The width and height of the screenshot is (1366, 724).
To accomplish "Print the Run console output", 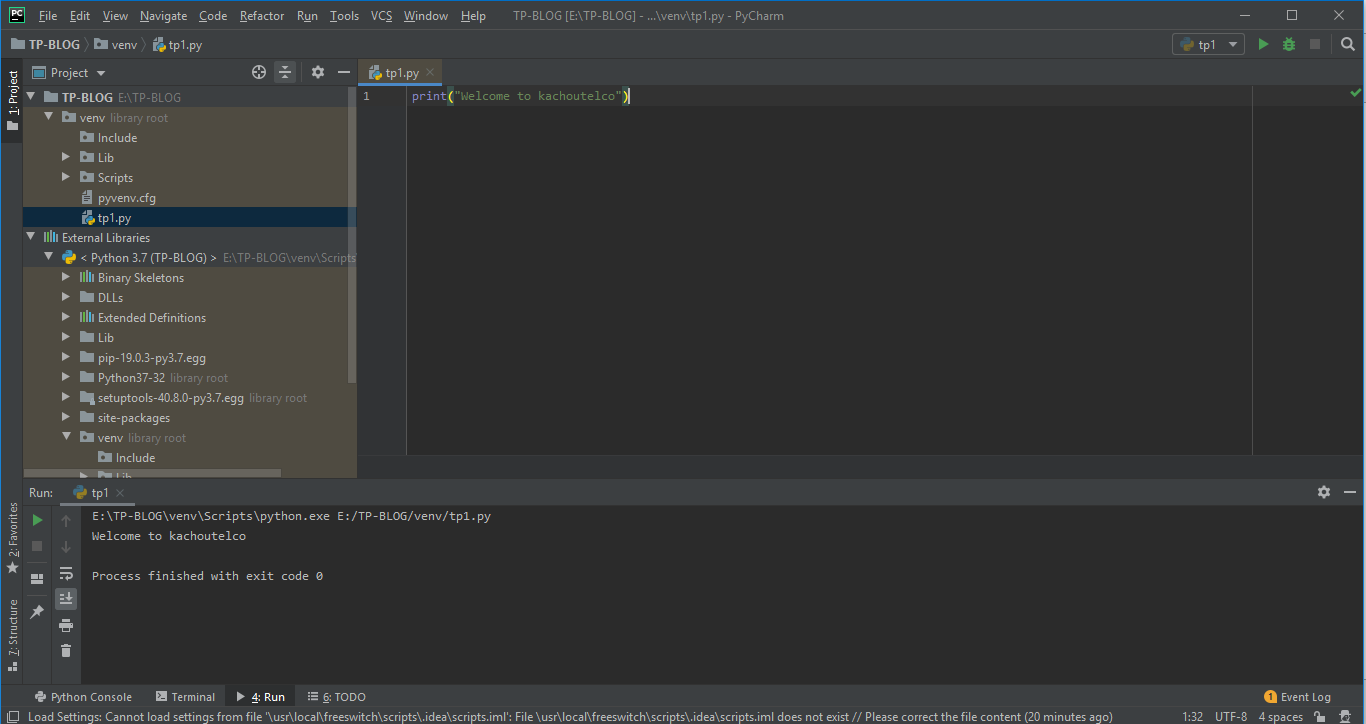I will 66,625.
